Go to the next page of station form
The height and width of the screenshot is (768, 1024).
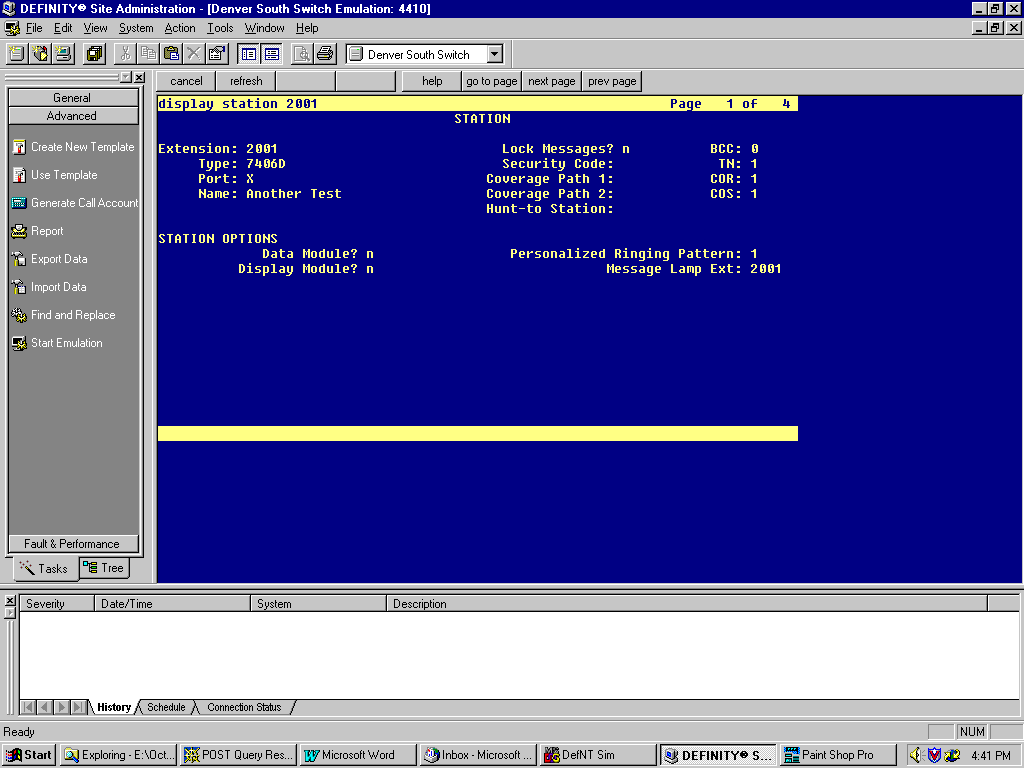552,81
